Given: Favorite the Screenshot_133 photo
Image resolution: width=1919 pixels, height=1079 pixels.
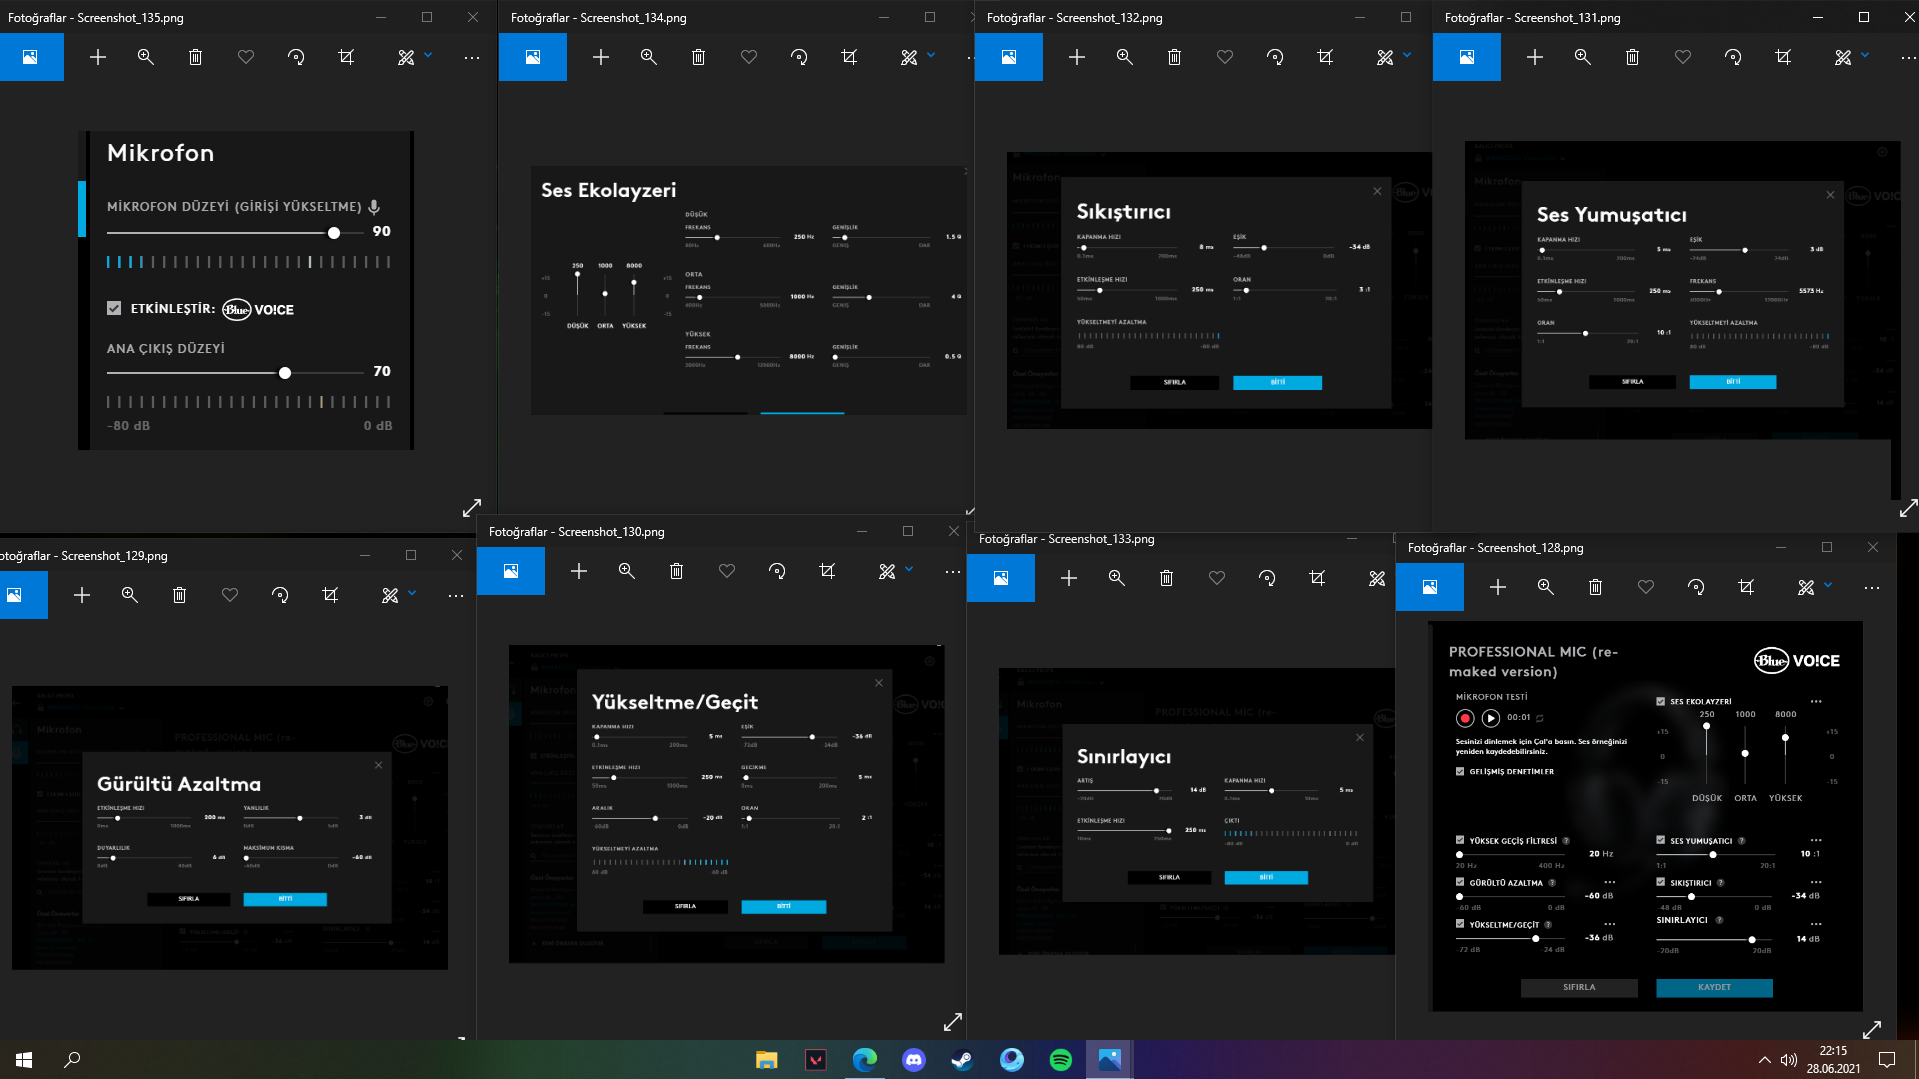Looking at the screenshot, I should tap(1217, 578).
